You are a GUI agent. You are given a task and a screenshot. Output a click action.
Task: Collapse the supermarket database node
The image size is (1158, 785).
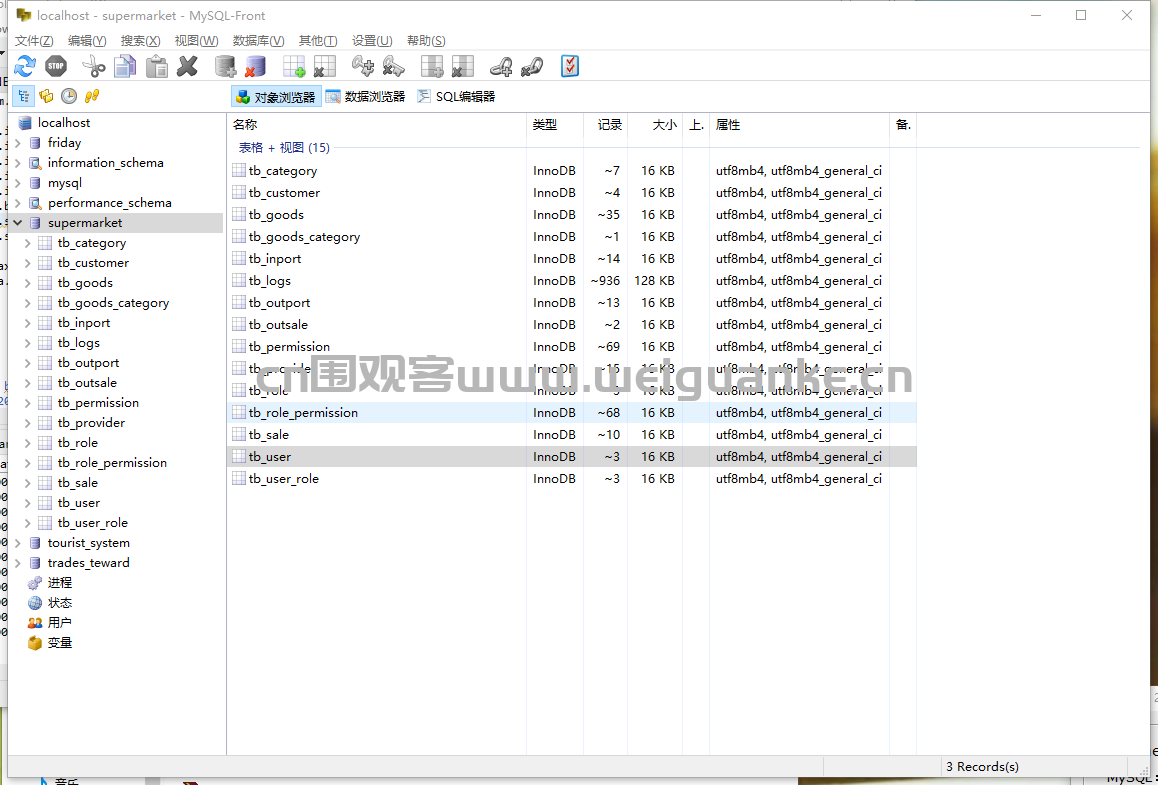18,222
